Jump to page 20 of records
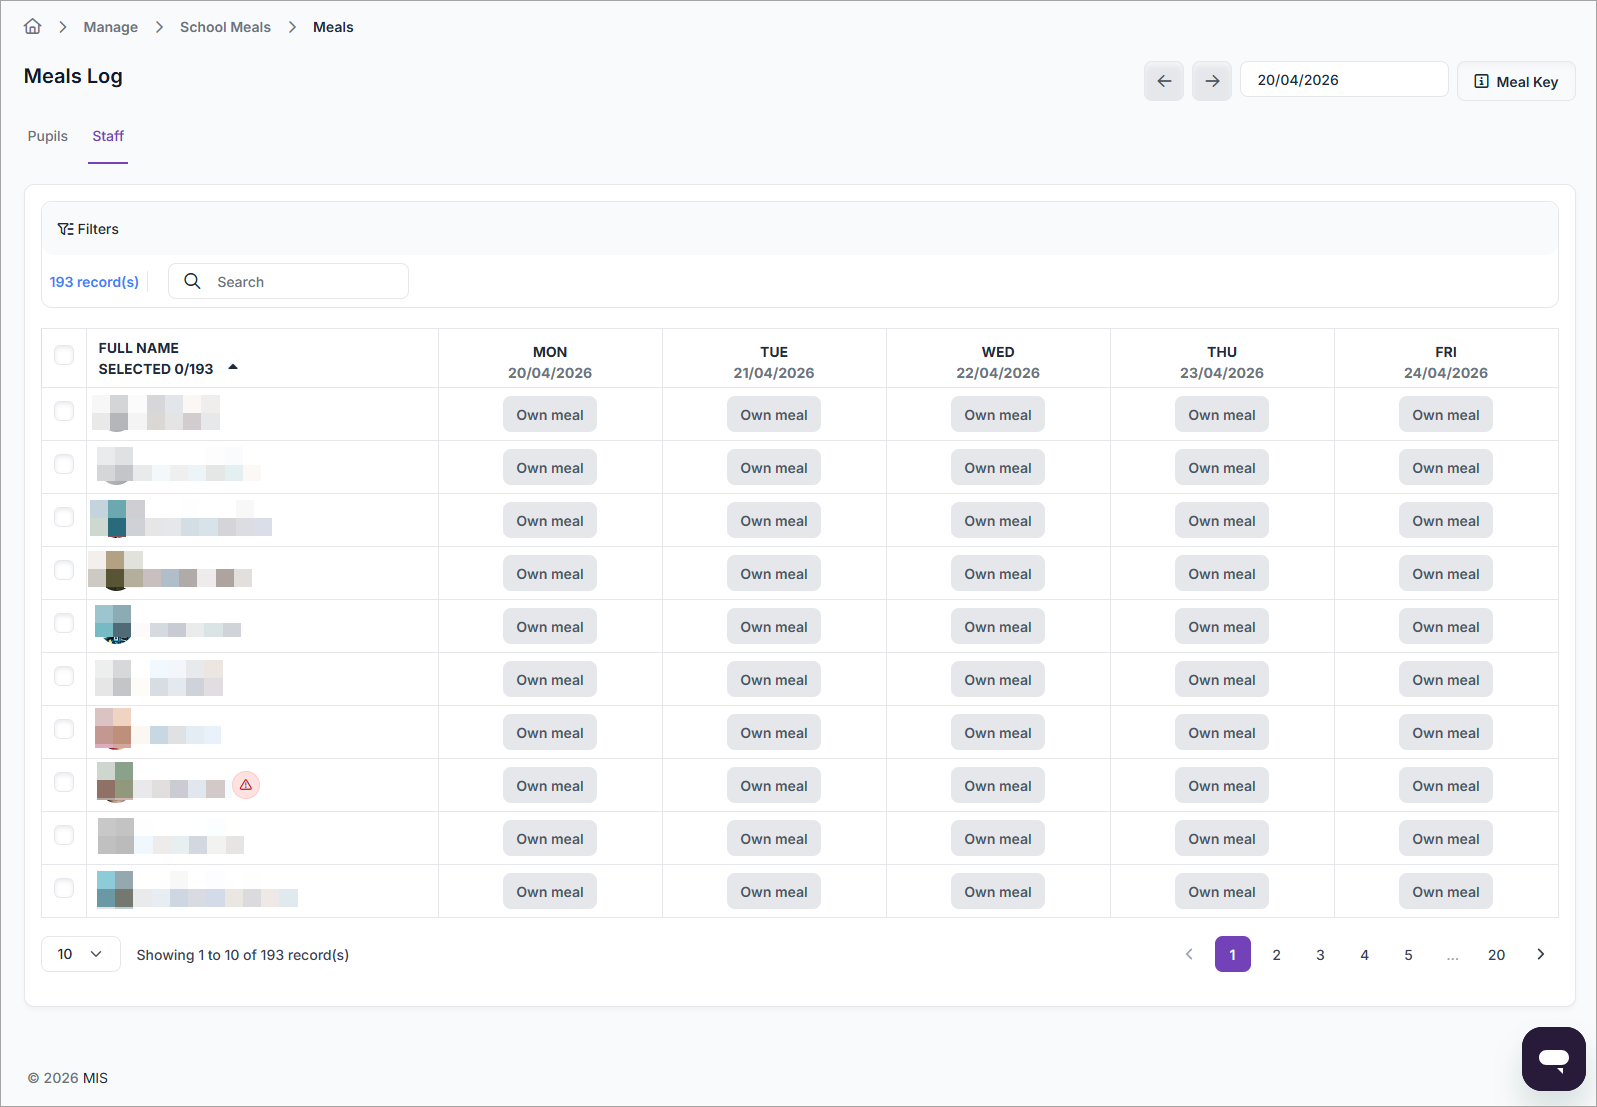 (1496, 955)
